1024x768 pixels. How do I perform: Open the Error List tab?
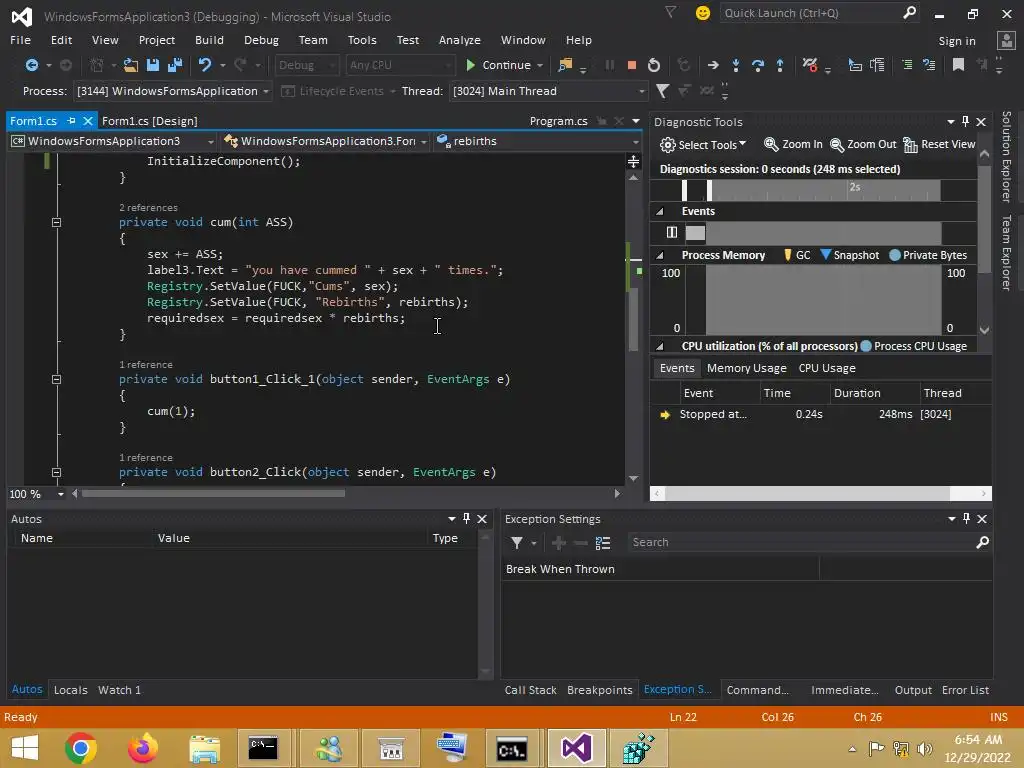coord(965,690)
